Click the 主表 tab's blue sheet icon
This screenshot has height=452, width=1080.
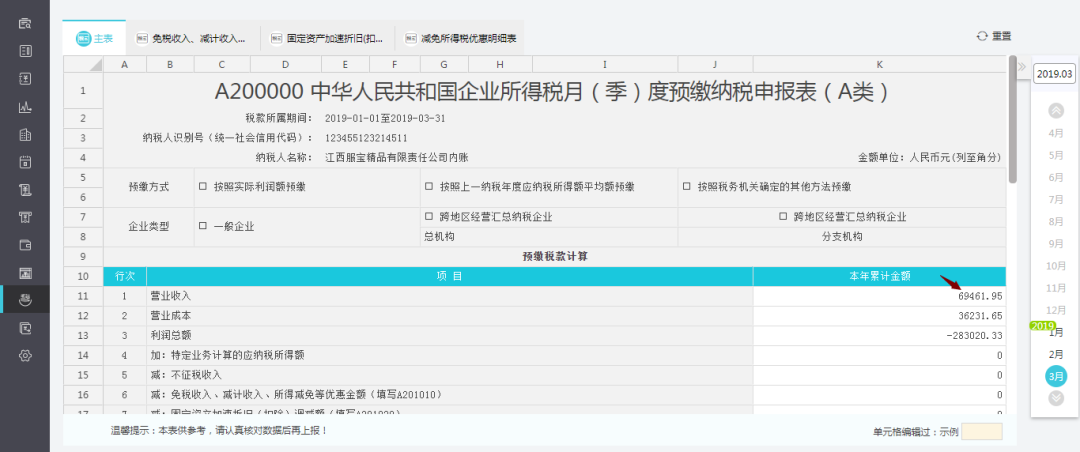pyautogui.click(x=83, y=39)
